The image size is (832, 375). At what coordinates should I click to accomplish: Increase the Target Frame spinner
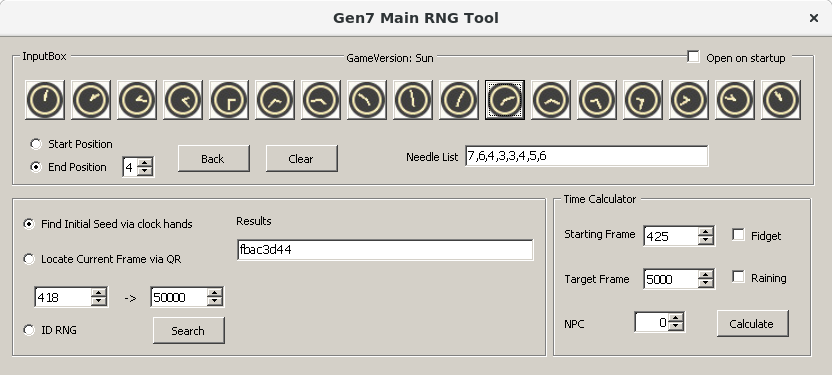705,274
